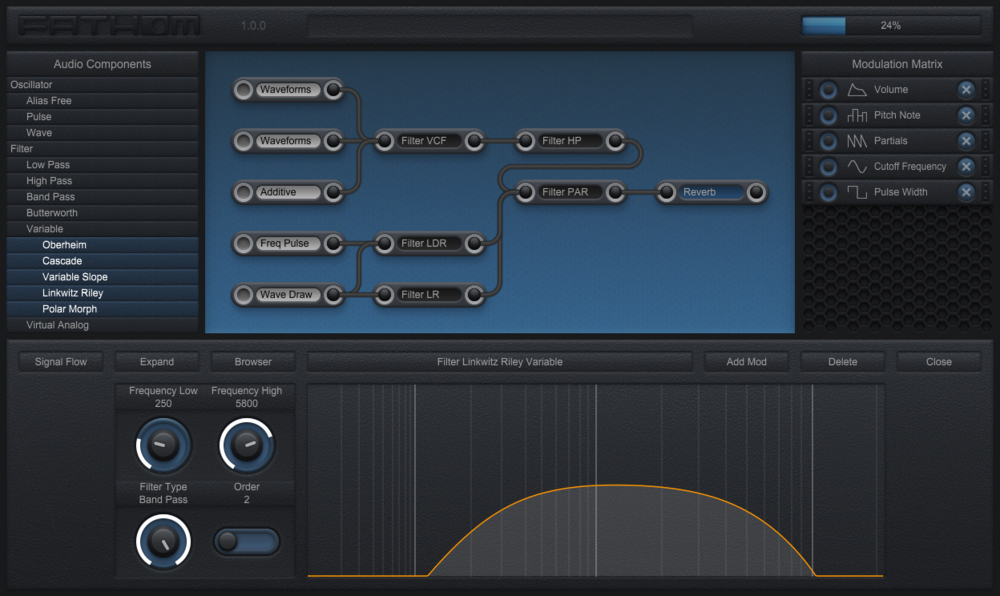Image resolution: width=1000 pixels, height=596 pixels.
Task: Pick Band Pass filter
Action: click(102, 197)
